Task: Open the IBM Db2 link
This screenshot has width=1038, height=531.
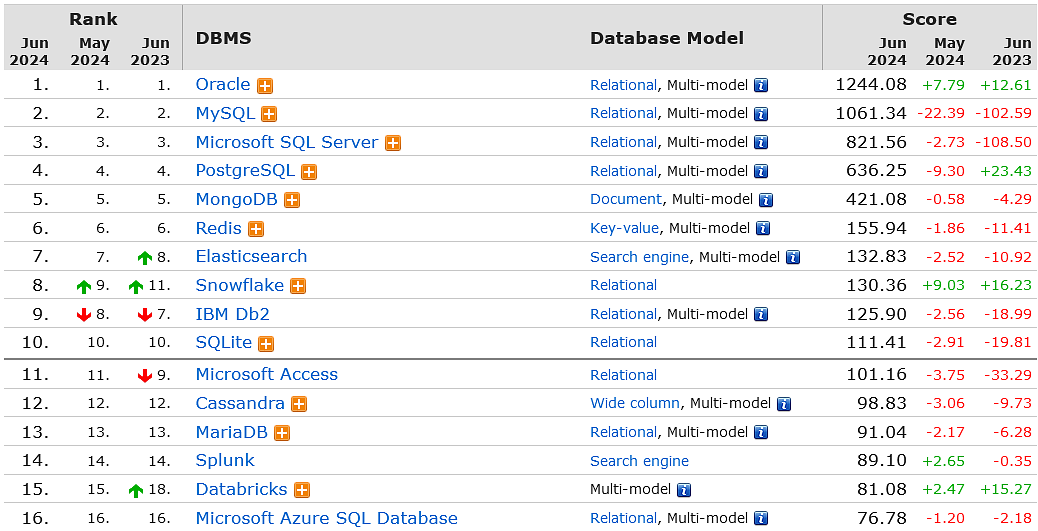Action: (232, 314)
